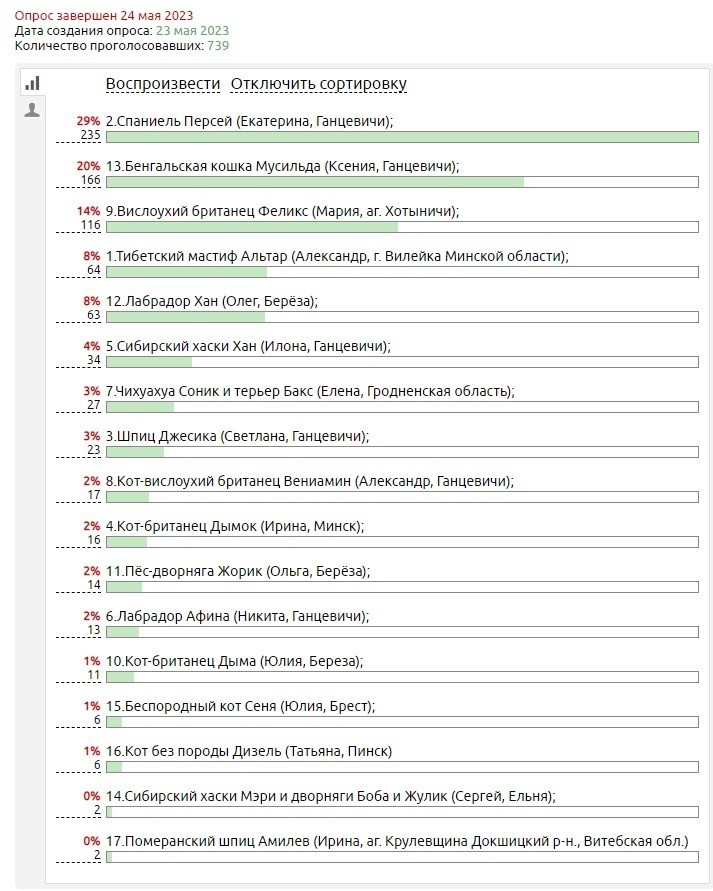Click the vote count 235 for Спаниель Персей

click(90, 135)
